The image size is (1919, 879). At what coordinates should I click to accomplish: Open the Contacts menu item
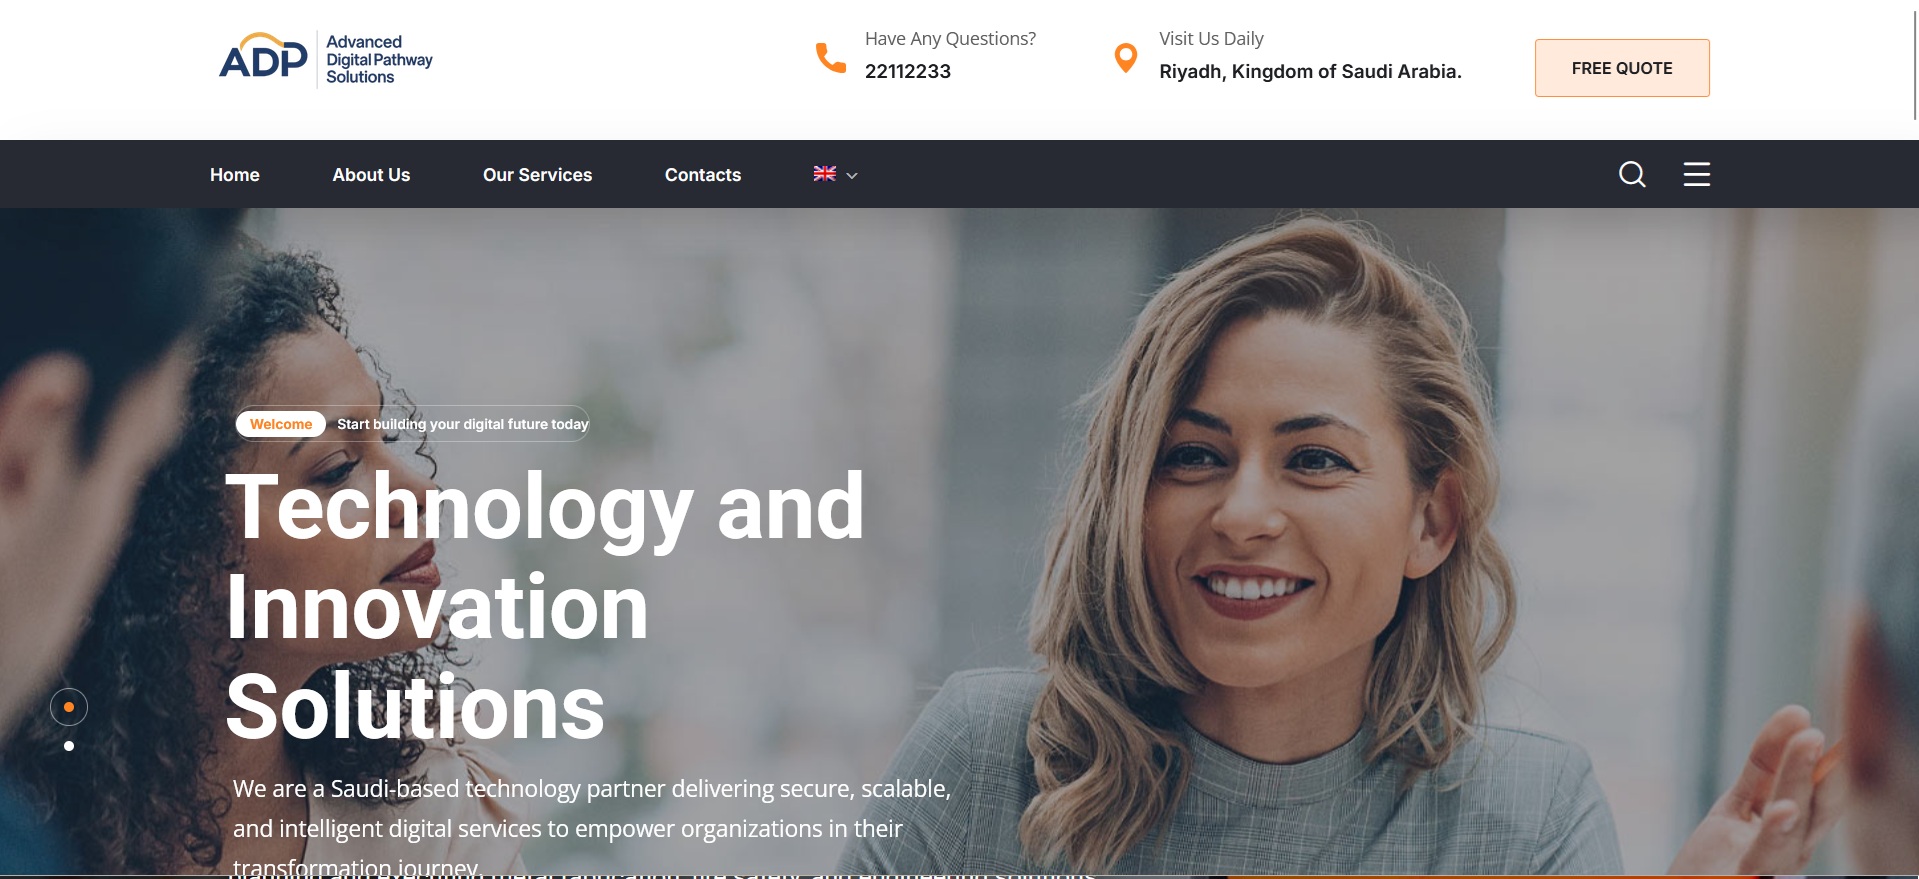703,175
